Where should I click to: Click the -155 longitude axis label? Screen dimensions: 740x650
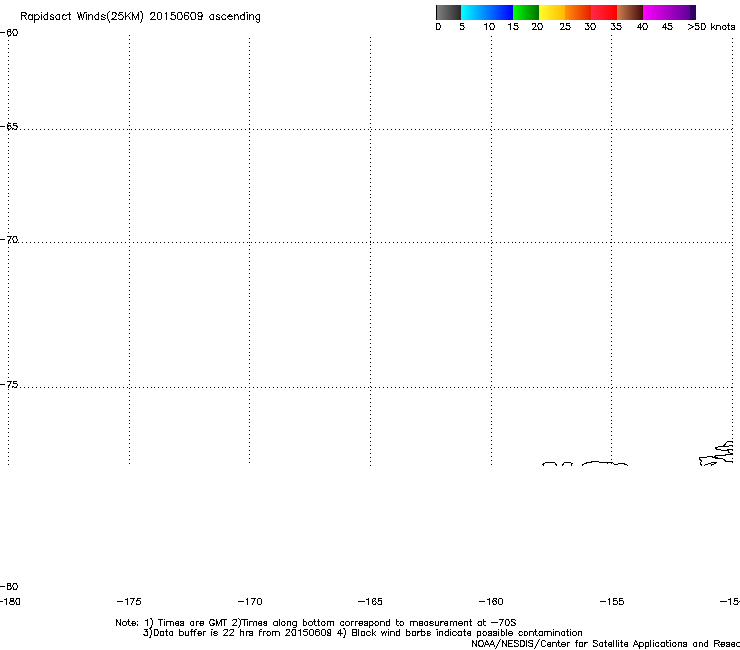(612, 602)
